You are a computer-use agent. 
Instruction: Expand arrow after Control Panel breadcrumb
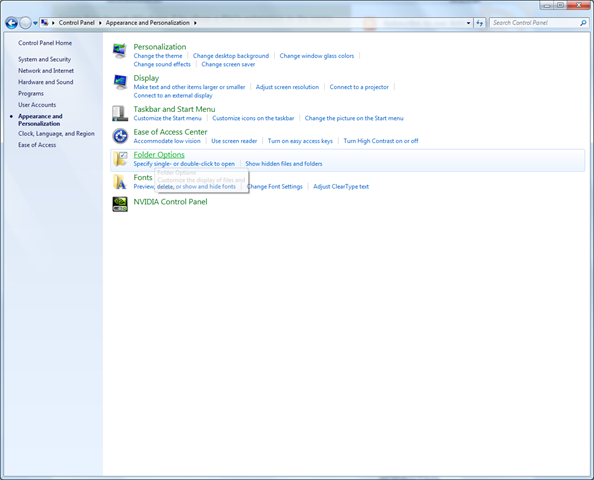click(x=100, y=23)
